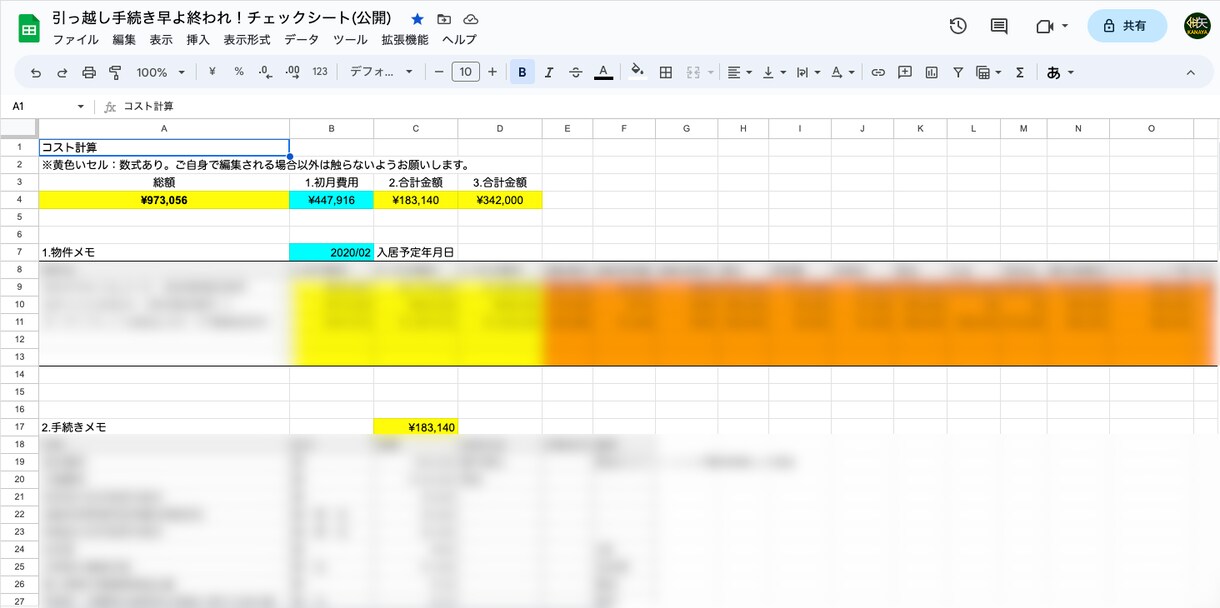Open the ヘルプ menu
The image size is (1220, 608).
tap(459, 40)
